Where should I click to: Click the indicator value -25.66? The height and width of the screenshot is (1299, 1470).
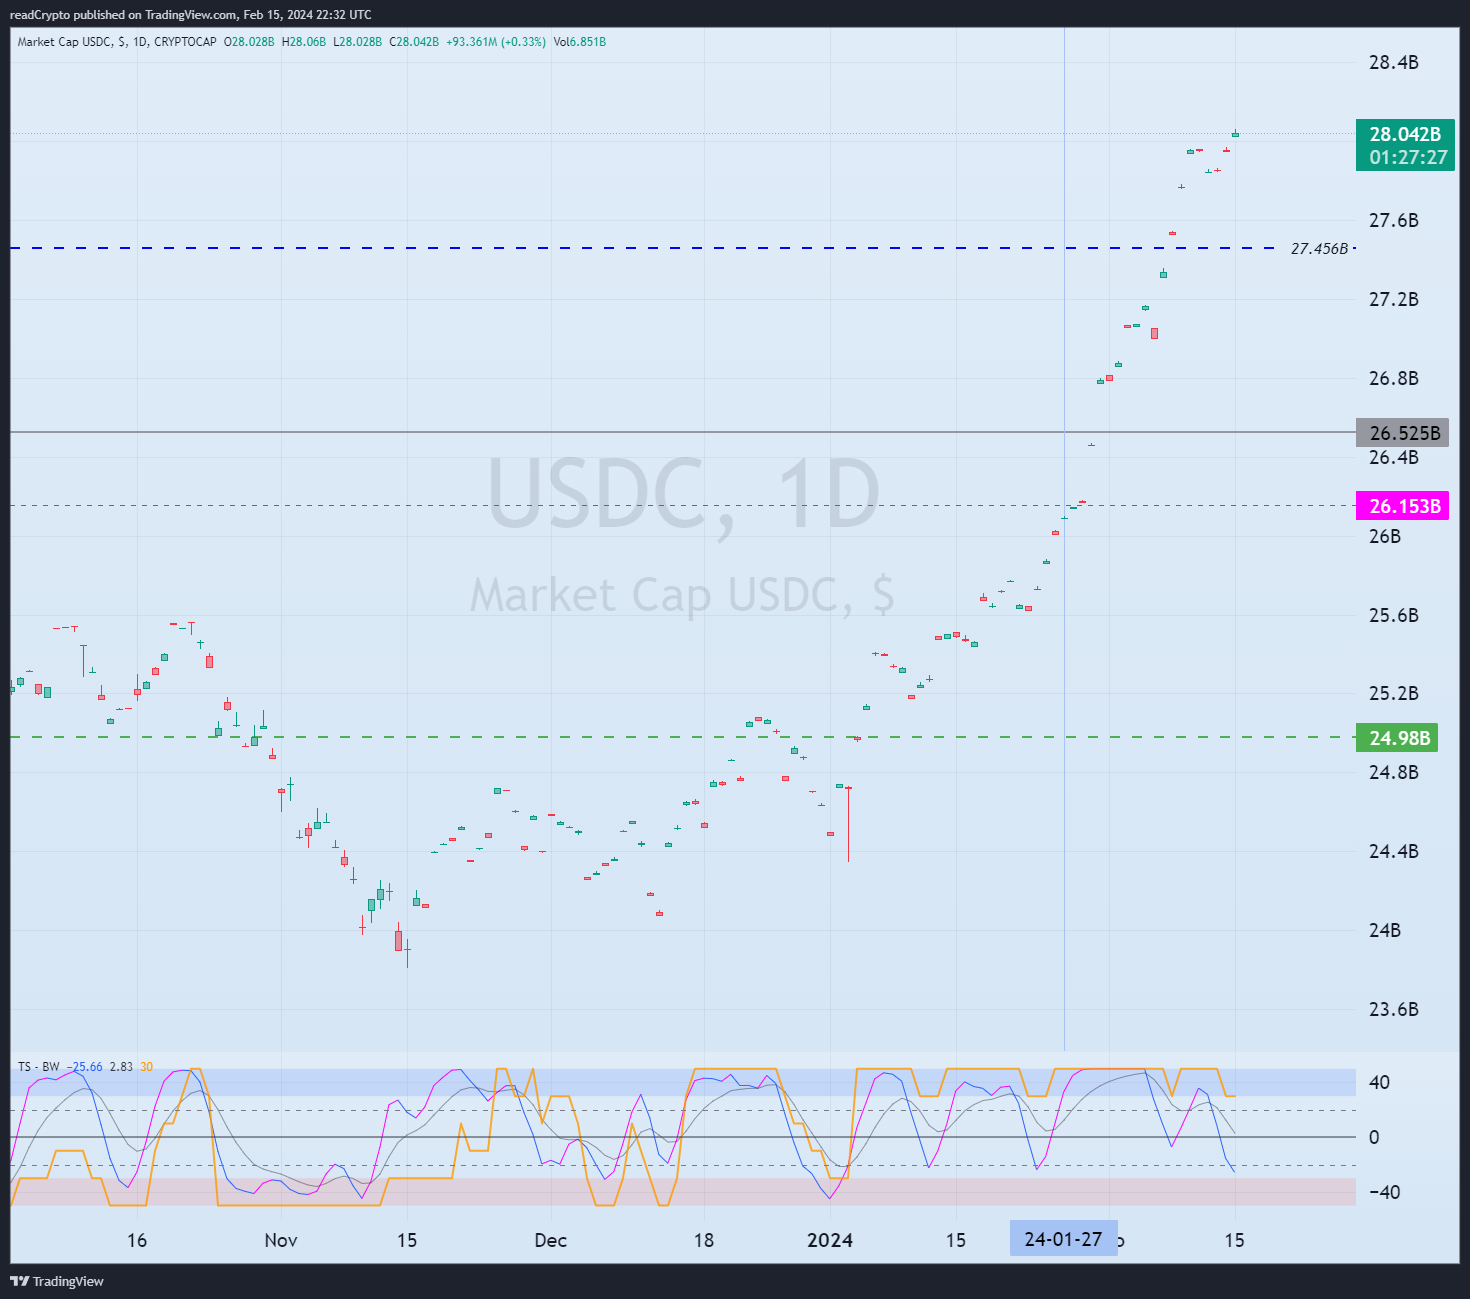[x=85, y=1067]
